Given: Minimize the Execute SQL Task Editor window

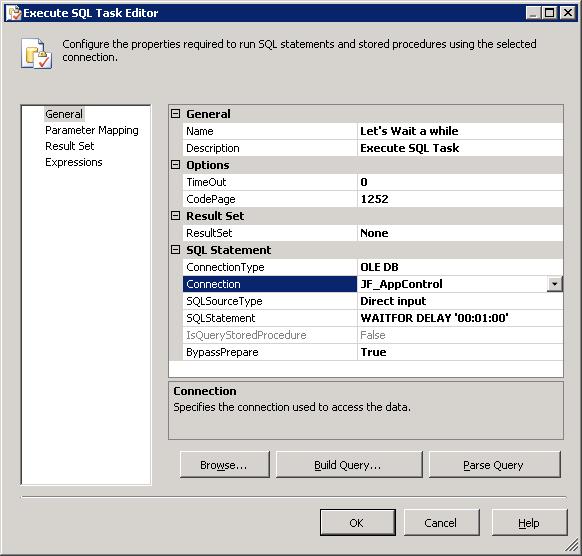Looking at the screenshot, I should [x=533, y=13].
